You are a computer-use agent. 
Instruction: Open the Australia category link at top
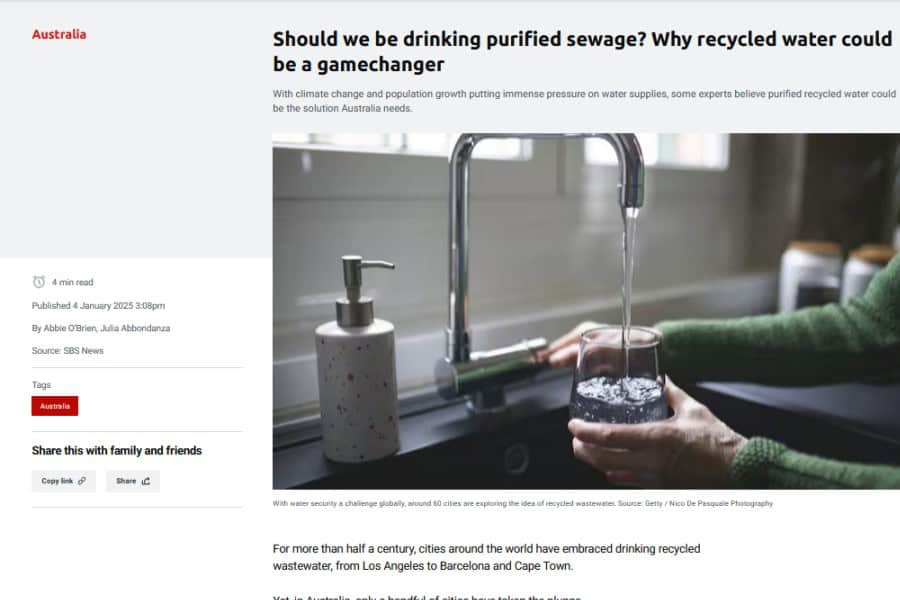[59, 34]
